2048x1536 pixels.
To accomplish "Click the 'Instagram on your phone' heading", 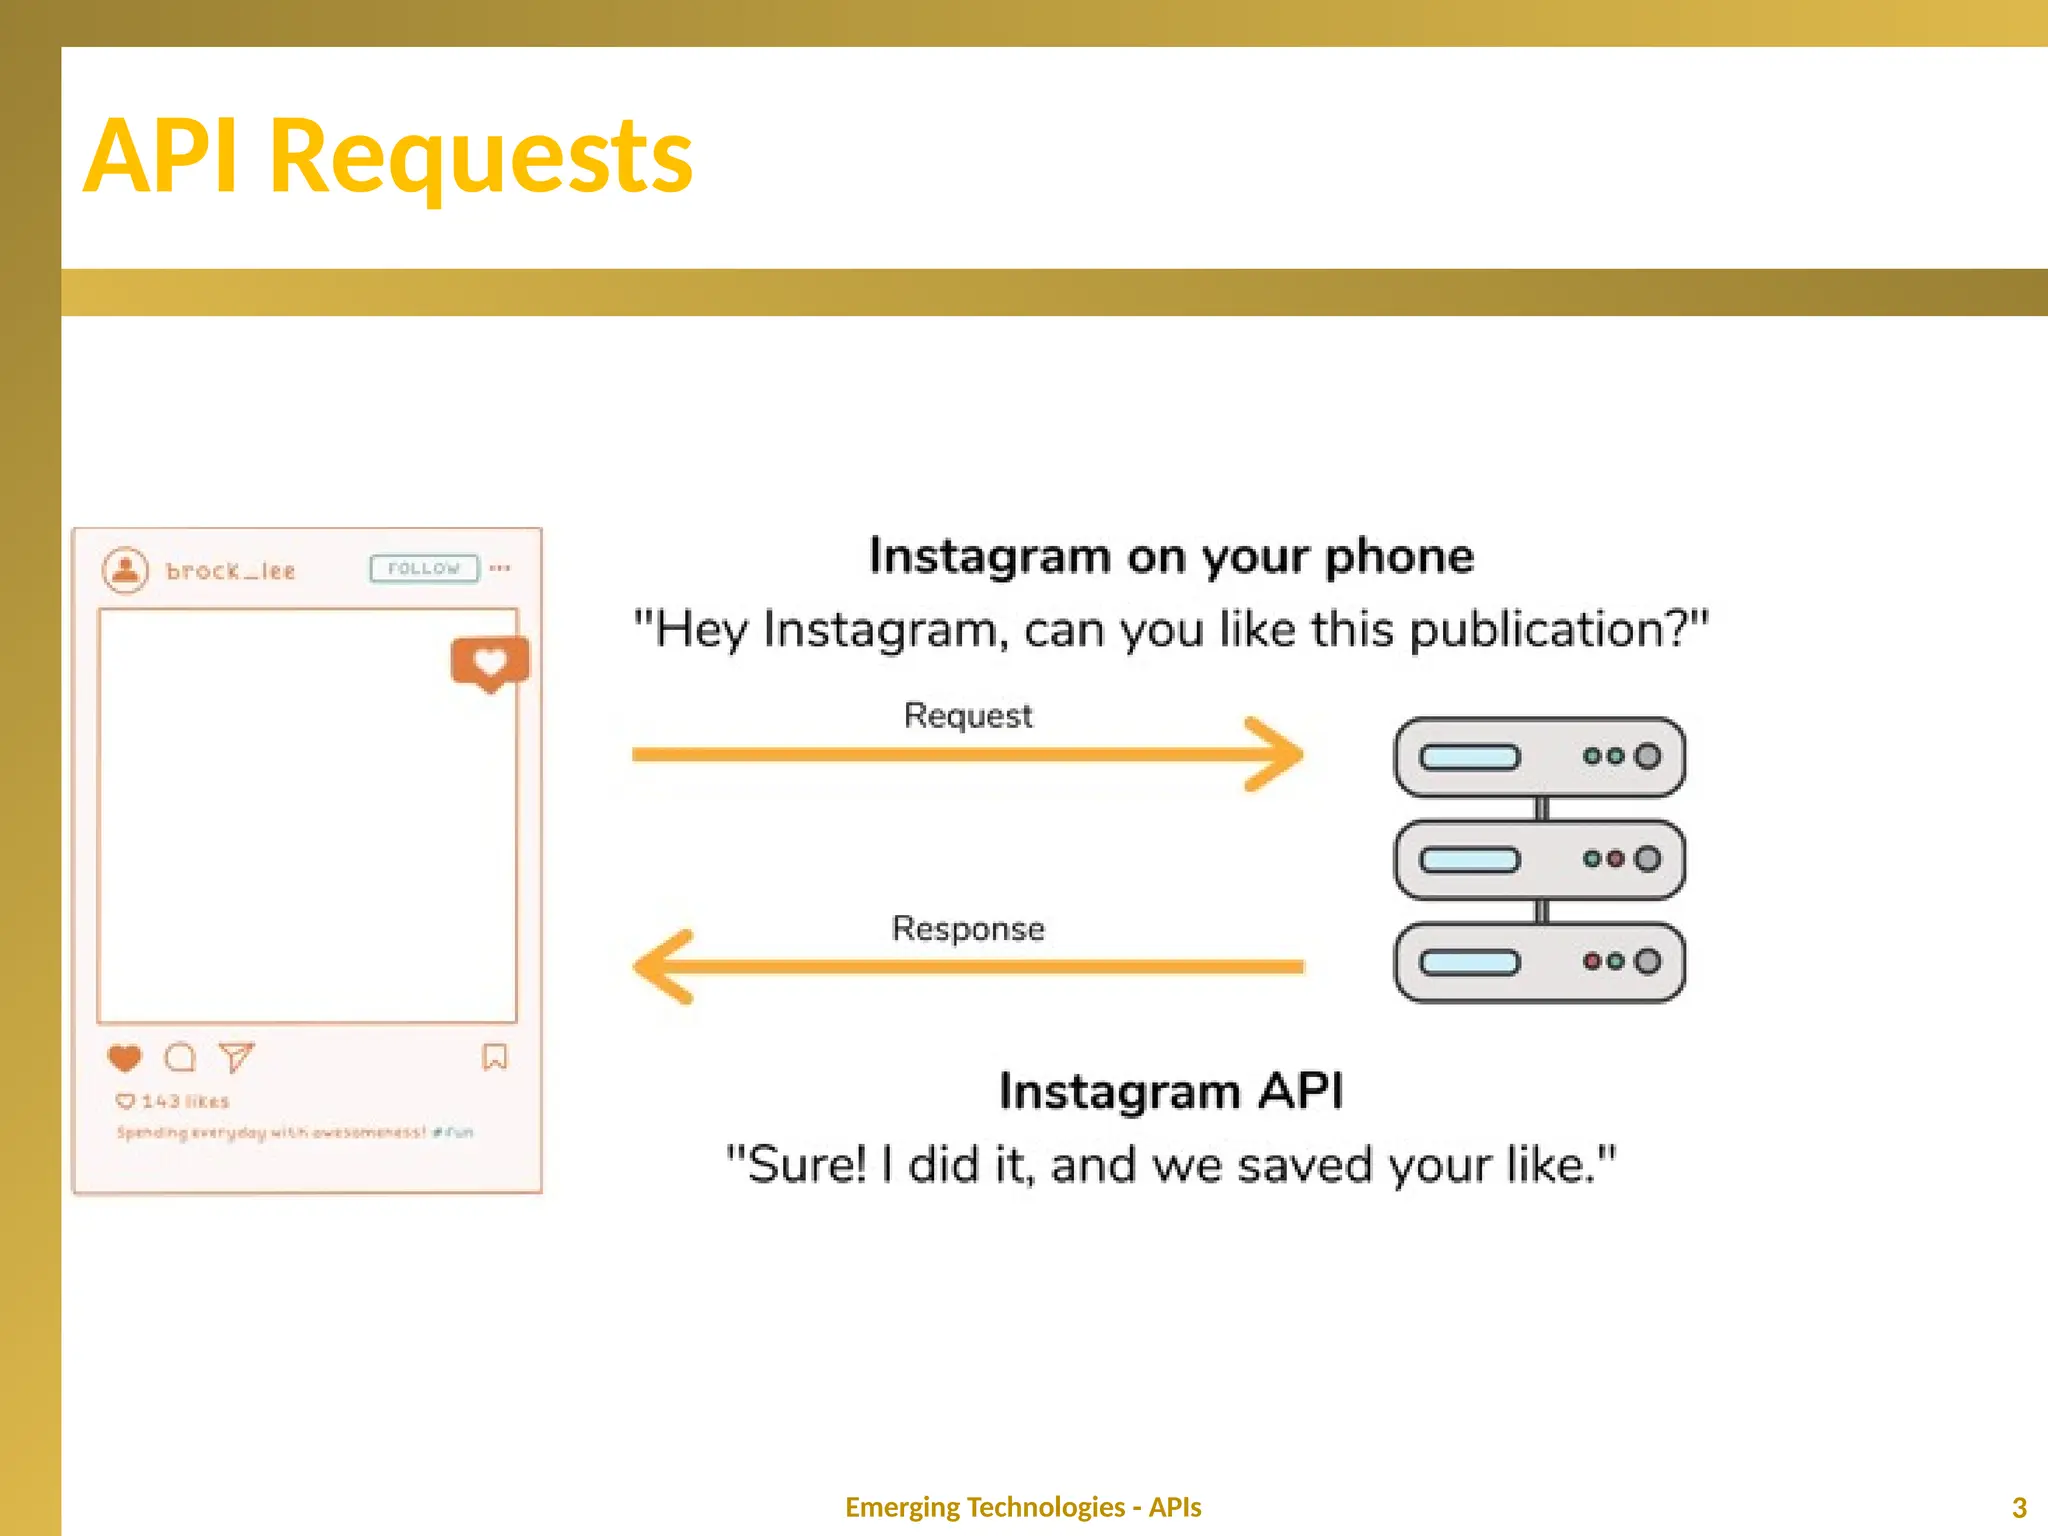I will click(1171, 557).
